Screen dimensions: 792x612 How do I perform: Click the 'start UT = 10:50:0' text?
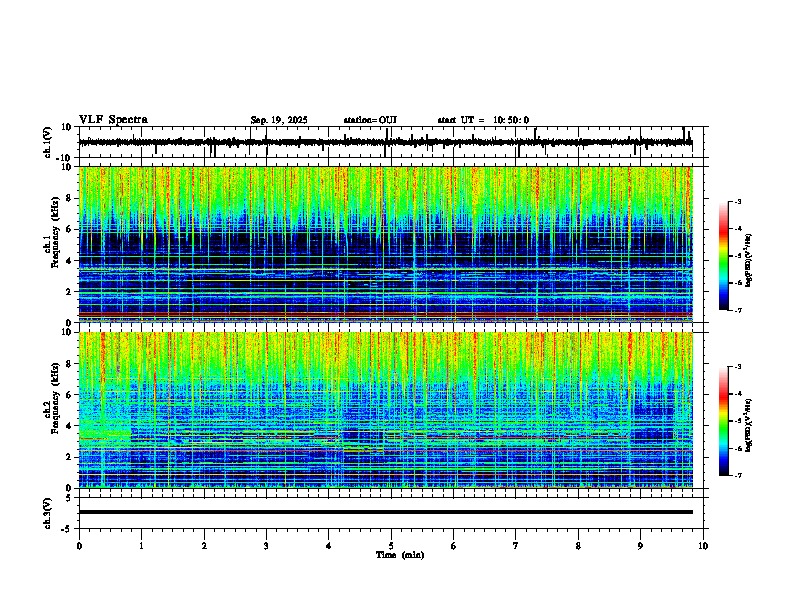coord(483,120)
